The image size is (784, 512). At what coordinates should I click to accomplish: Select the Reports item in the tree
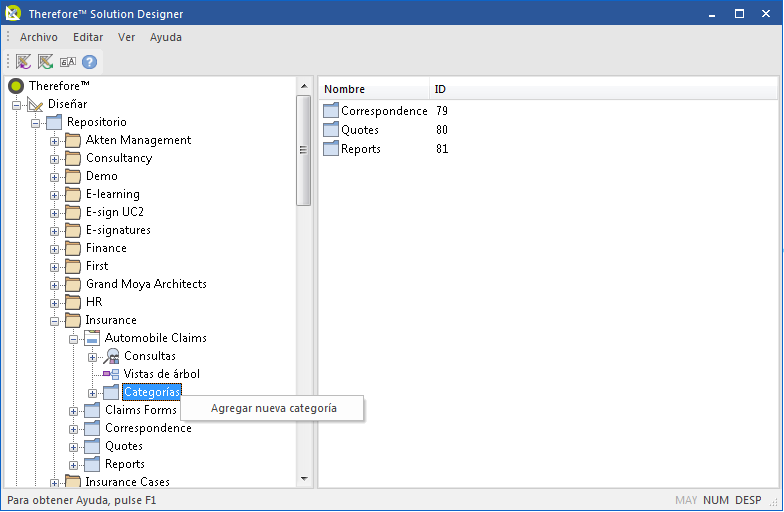pyautogui.click(x=124, y=464)
